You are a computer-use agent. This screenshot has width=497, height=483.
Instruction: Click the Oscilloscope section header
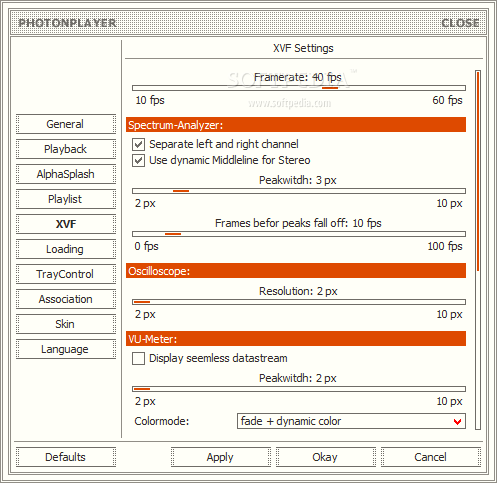296,271
